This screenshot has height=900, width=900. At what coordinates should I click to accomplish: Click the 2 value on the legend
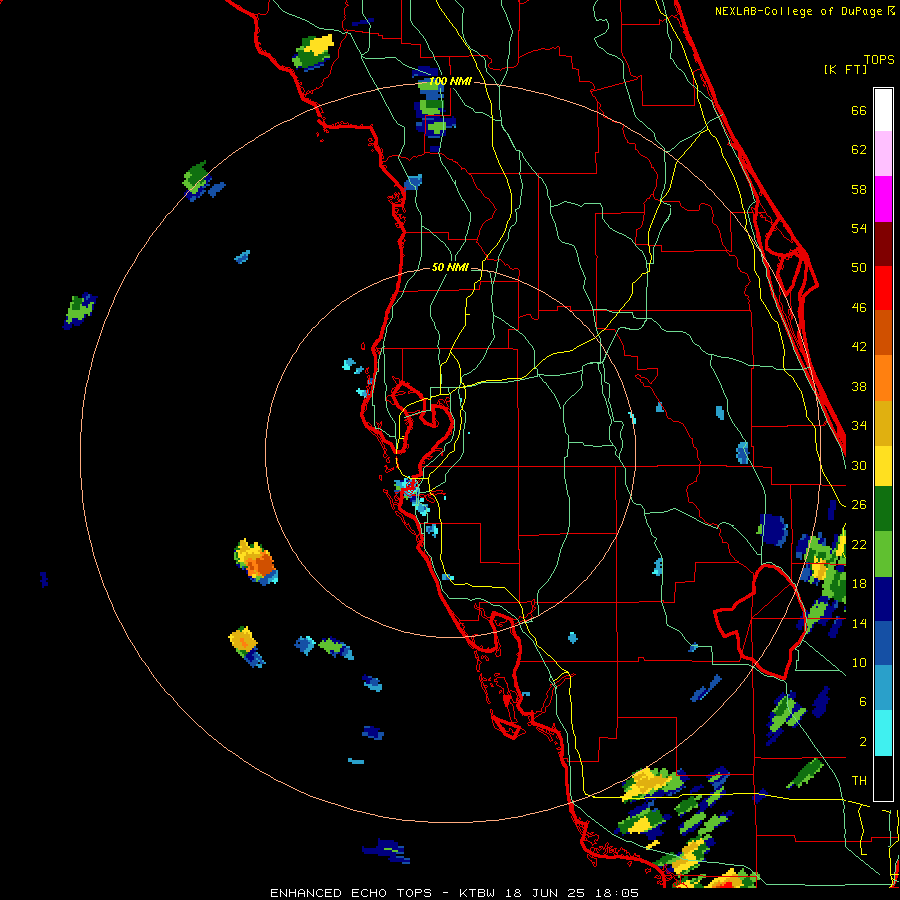click(x=862, y=742)
